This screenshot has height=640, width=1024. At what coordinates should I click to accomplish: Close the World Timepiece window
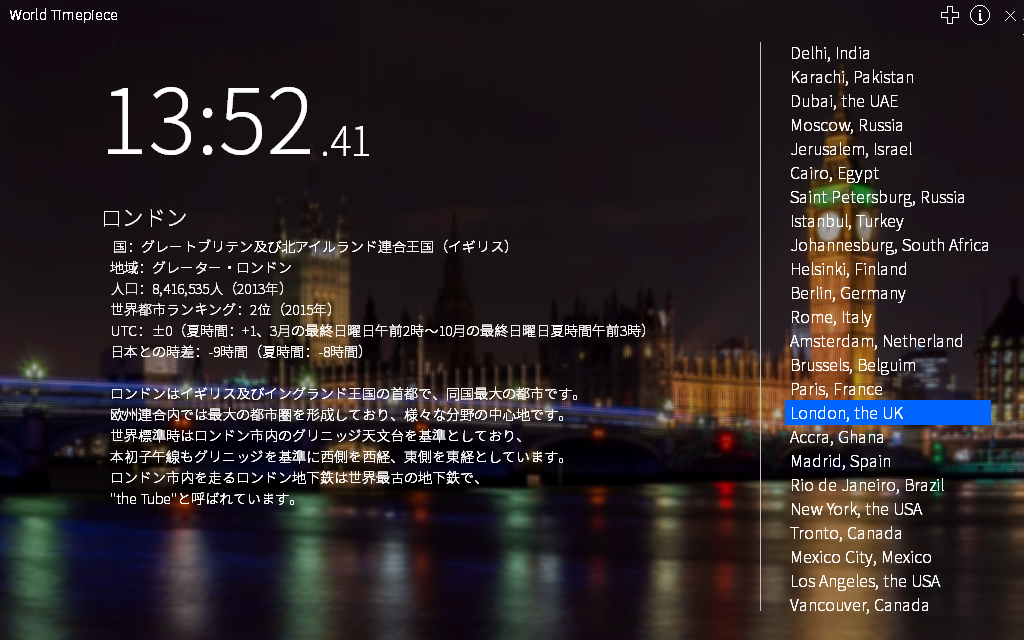1010,15
